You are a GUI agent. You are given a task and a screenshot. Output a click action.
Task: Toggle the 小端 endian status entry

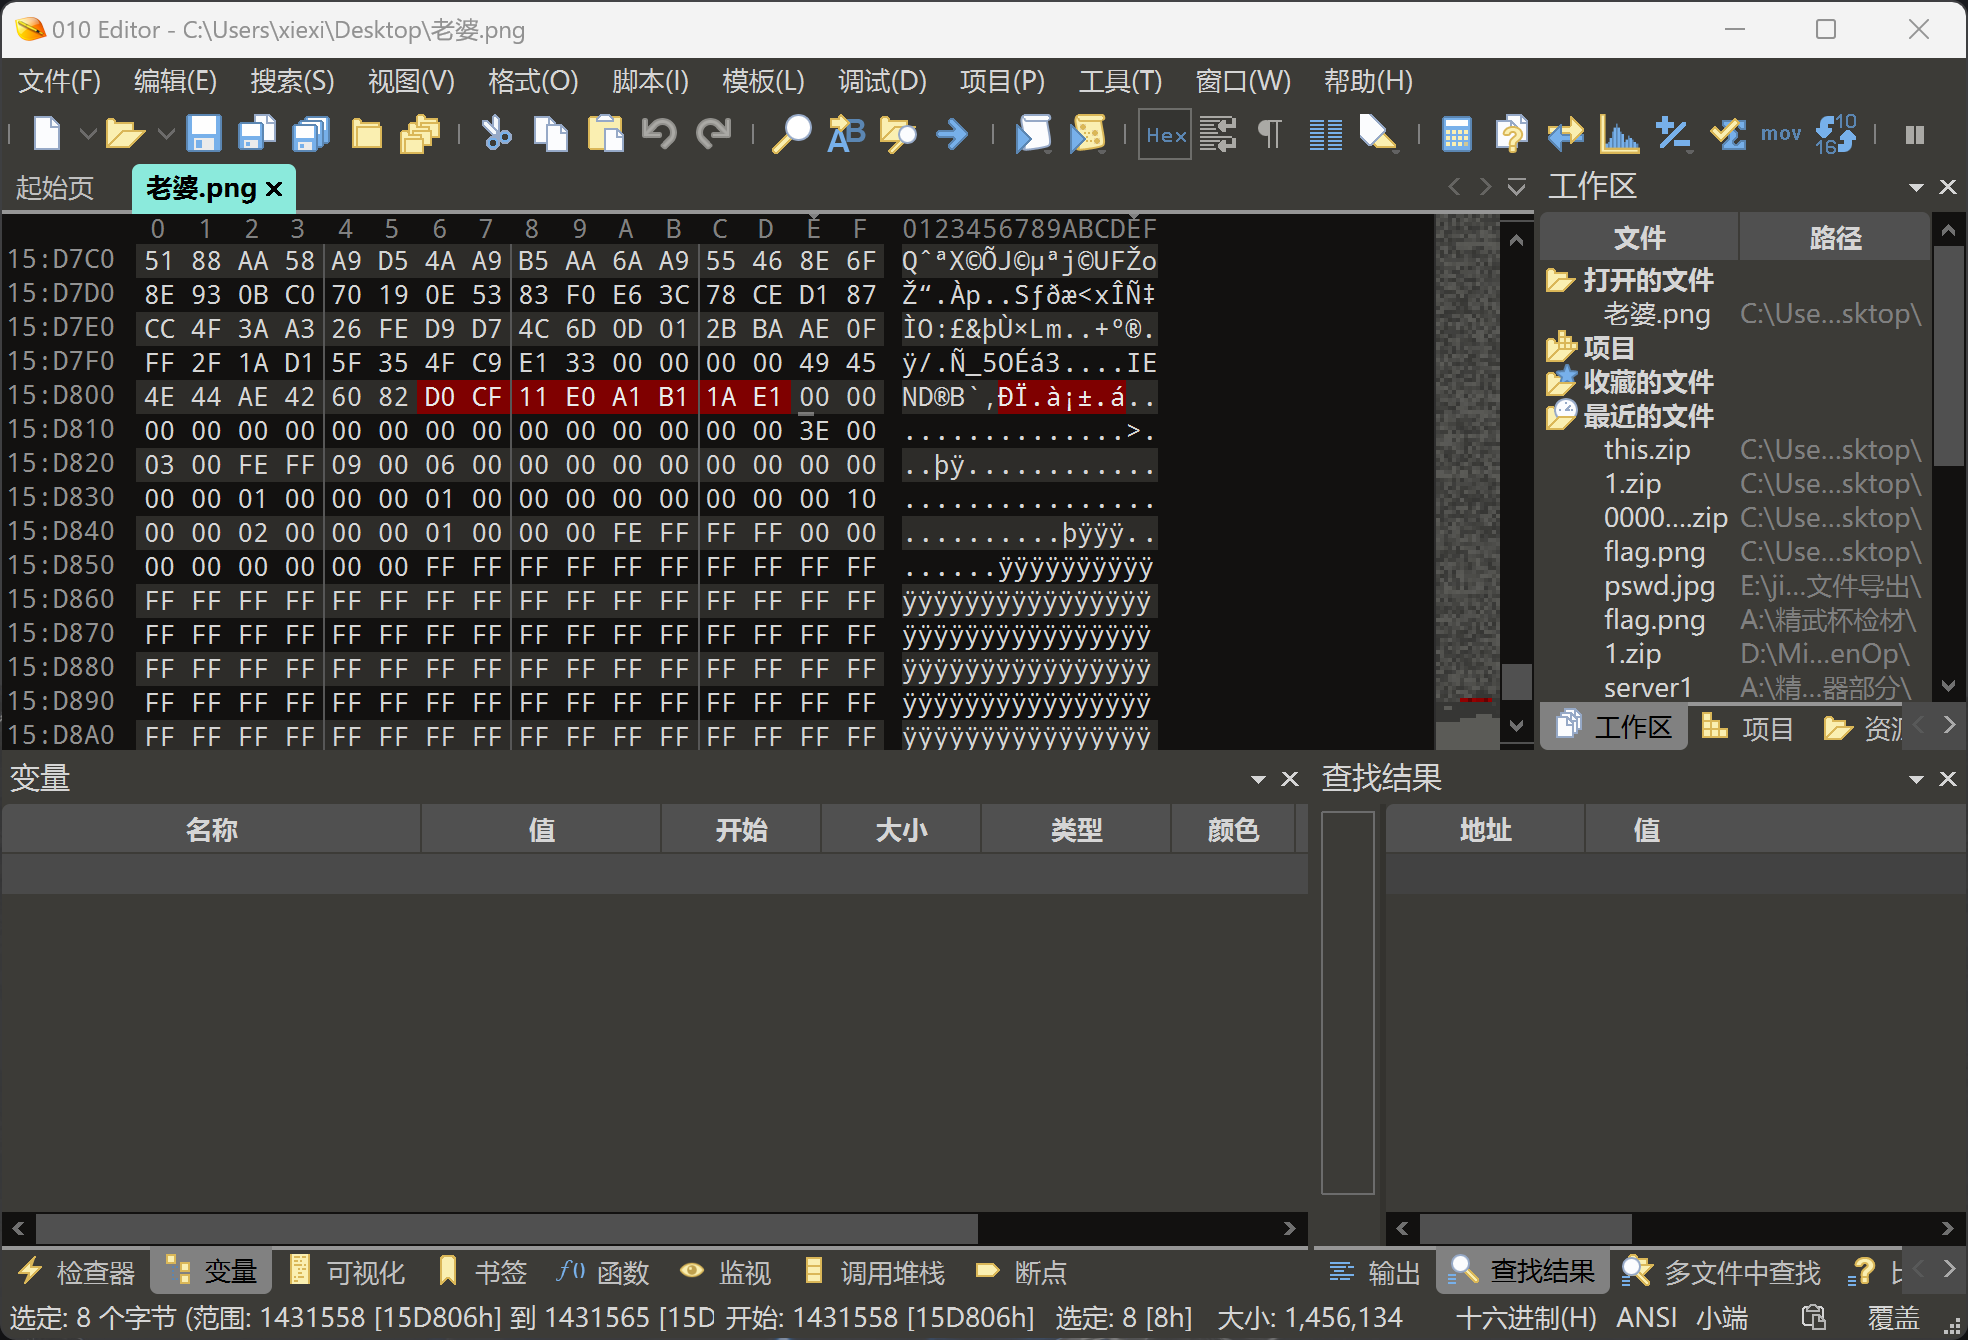(1722, 1318)
